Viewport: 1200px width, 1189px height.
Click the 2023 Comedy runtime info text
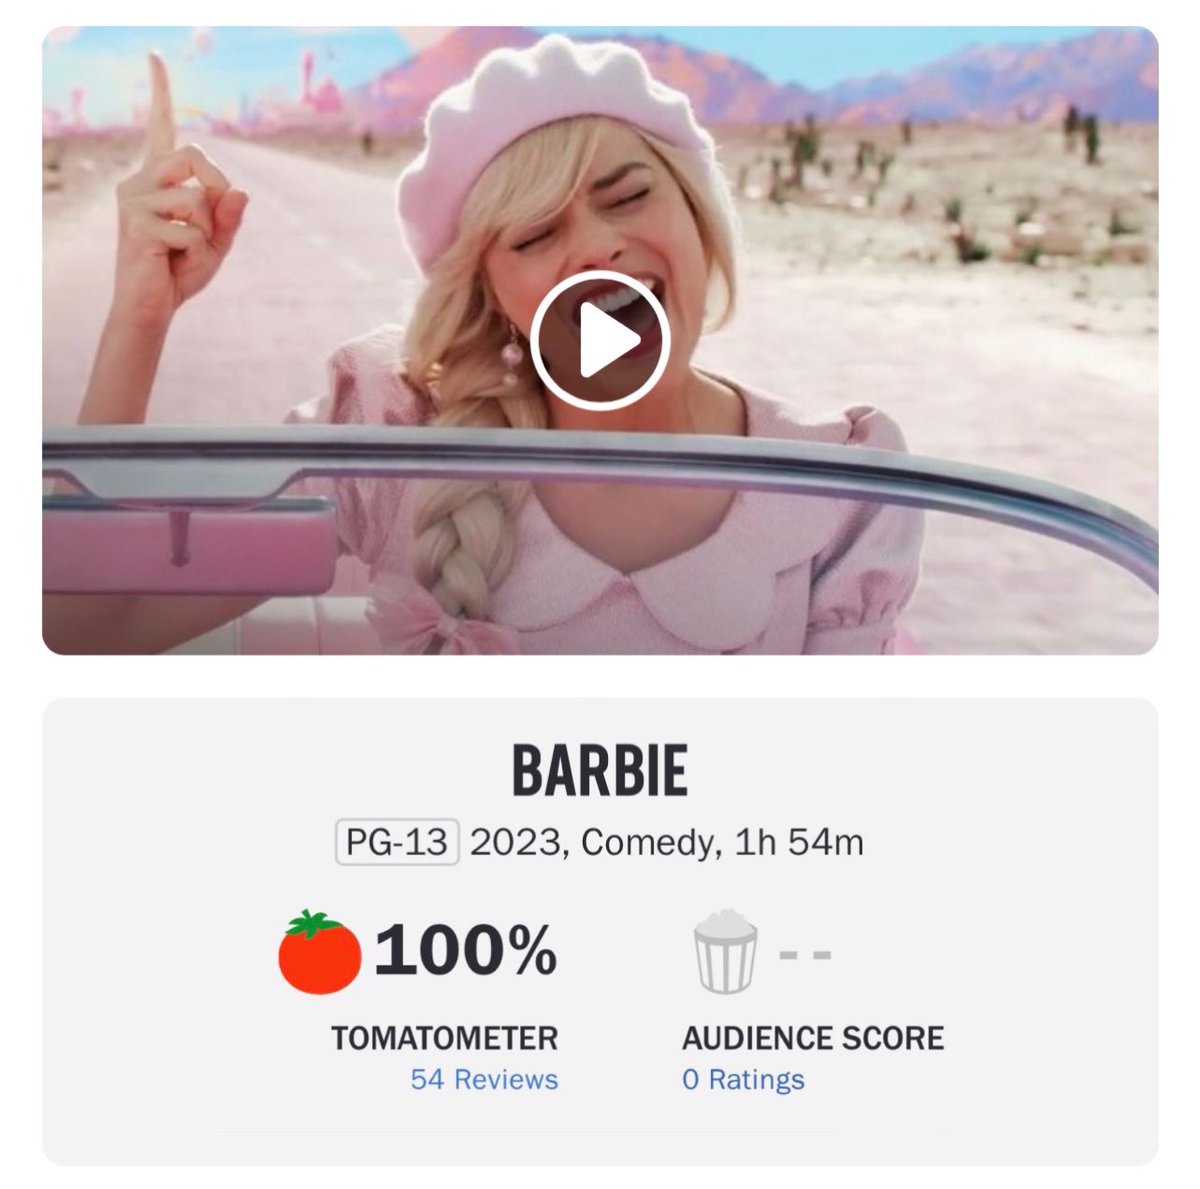[667, 842]
